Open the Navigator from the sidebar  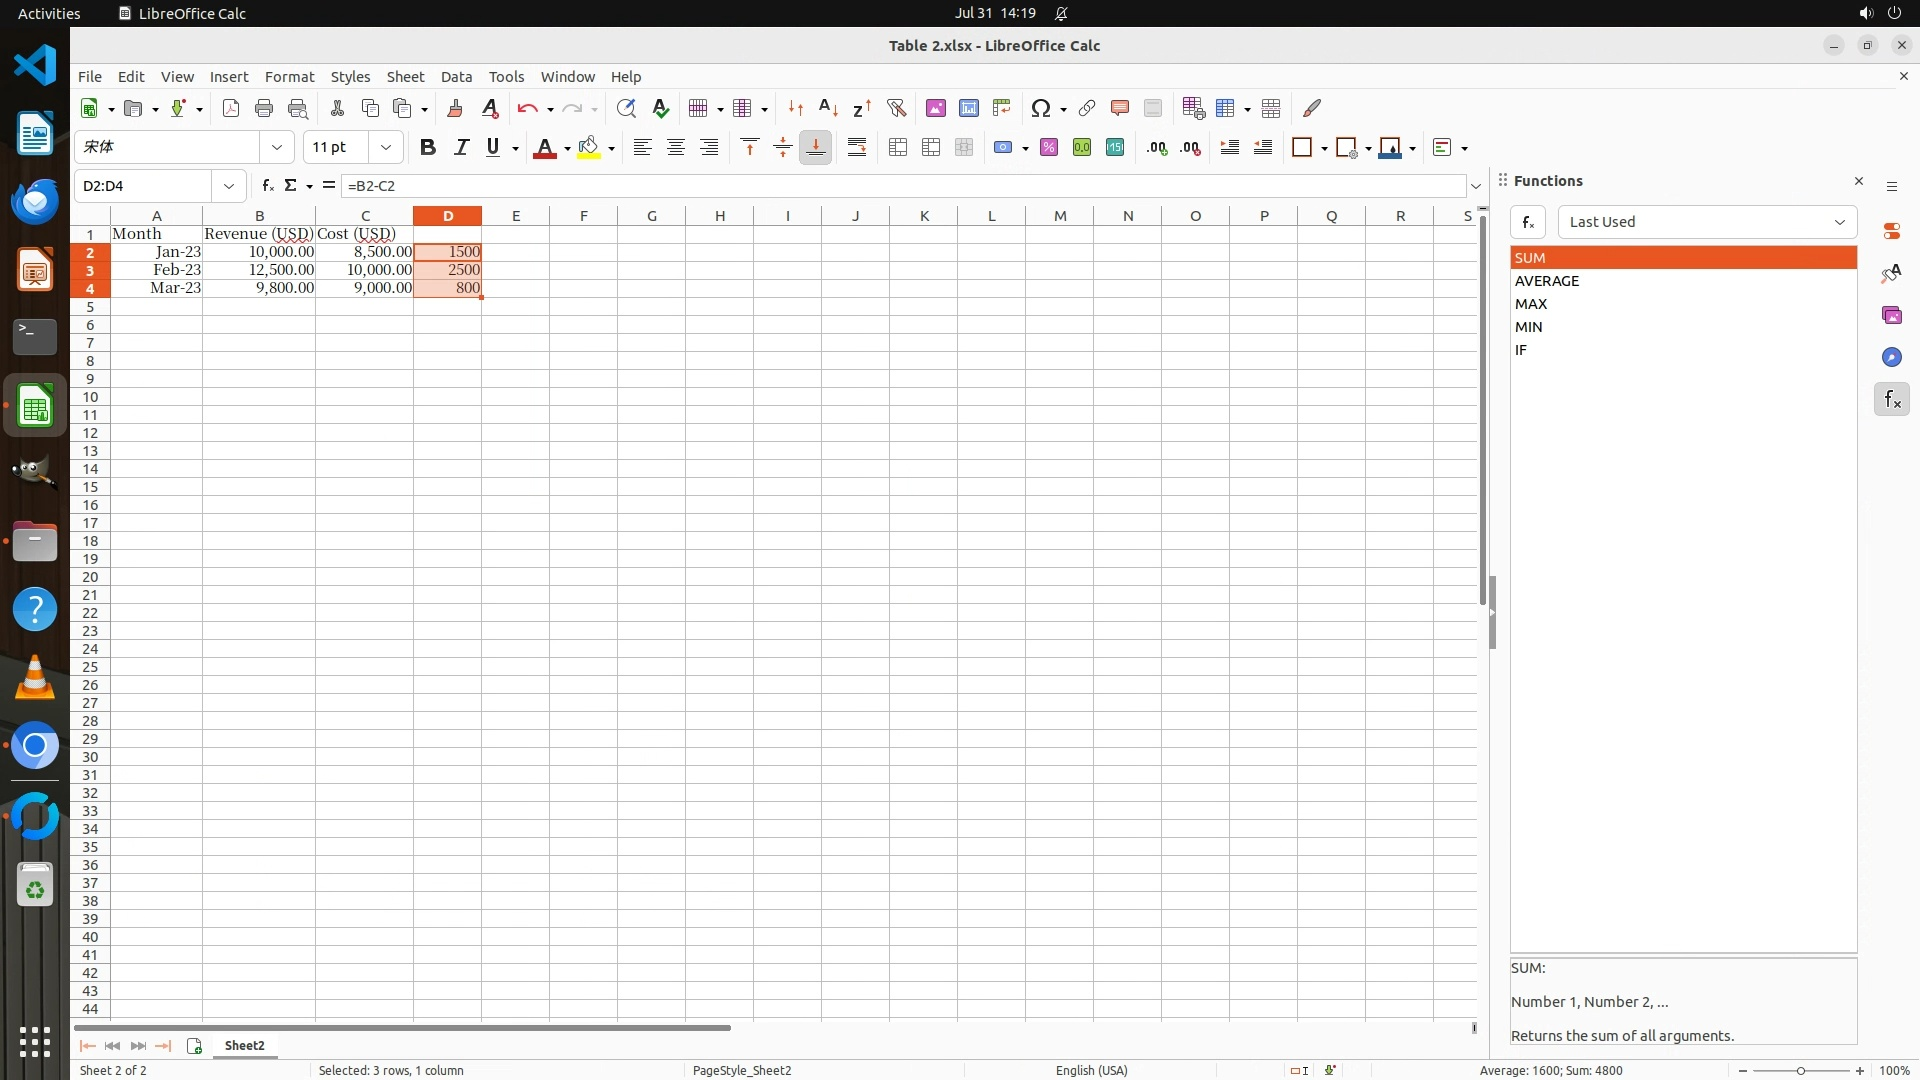point(1891,358)
